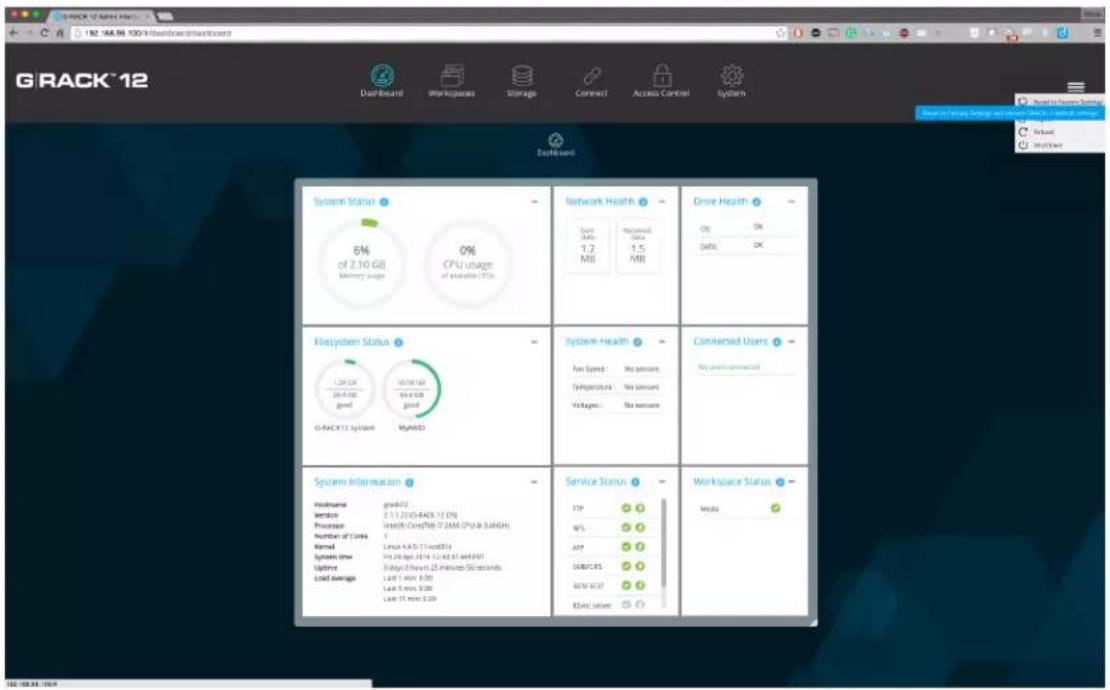Click the Reboot icon in the dropdown menu
The height and width of the screenshot is (690, 1110).
tap(1022, 132)
